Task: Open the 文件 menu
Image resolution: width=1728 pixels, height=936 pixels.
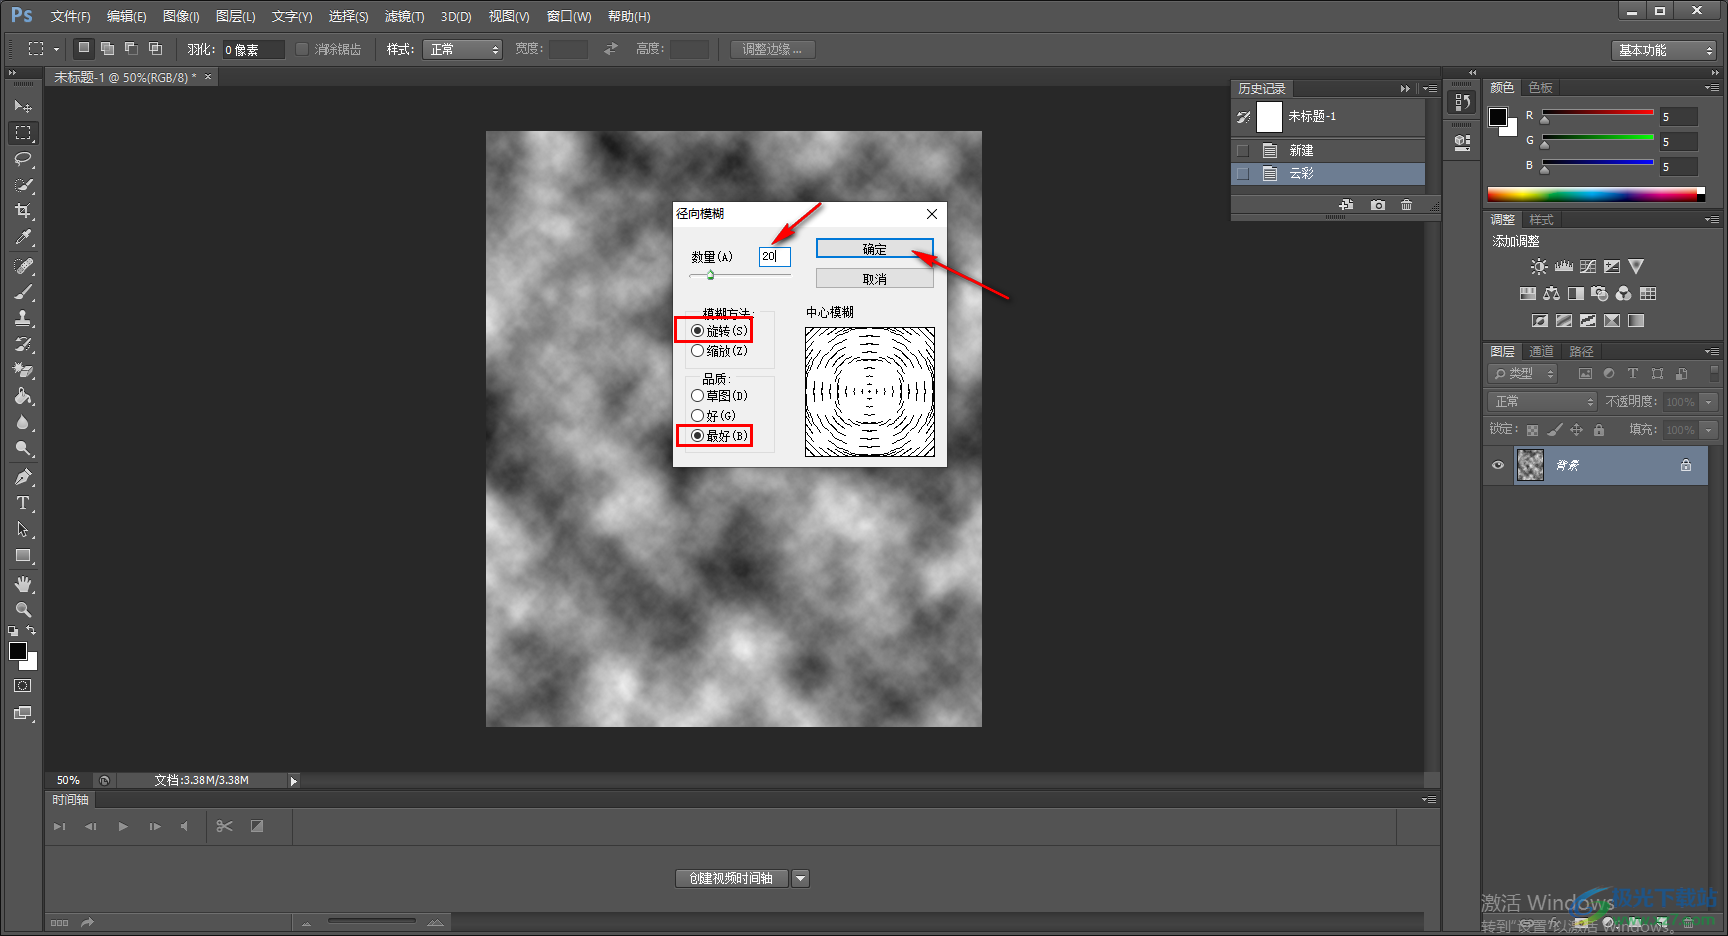Action: (70, 16)
